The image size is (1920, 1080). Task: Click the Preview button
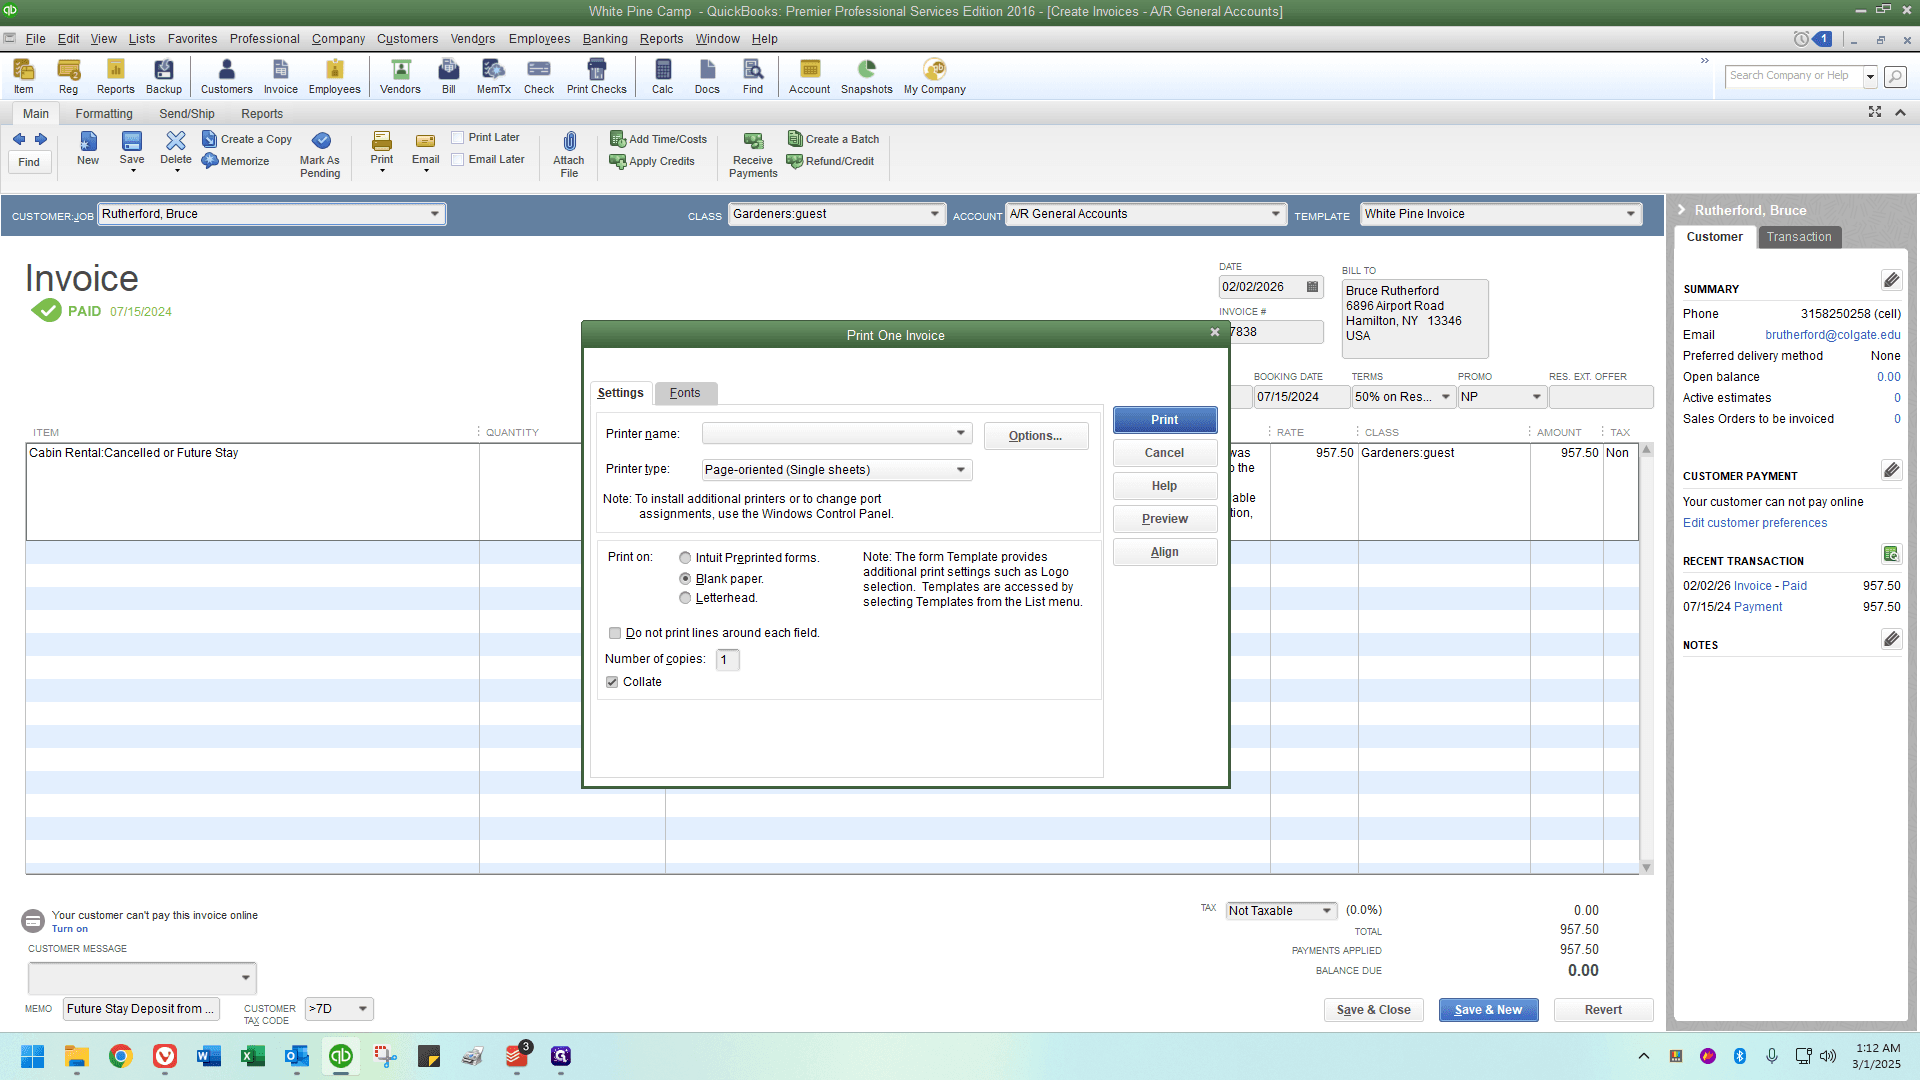1165,519
